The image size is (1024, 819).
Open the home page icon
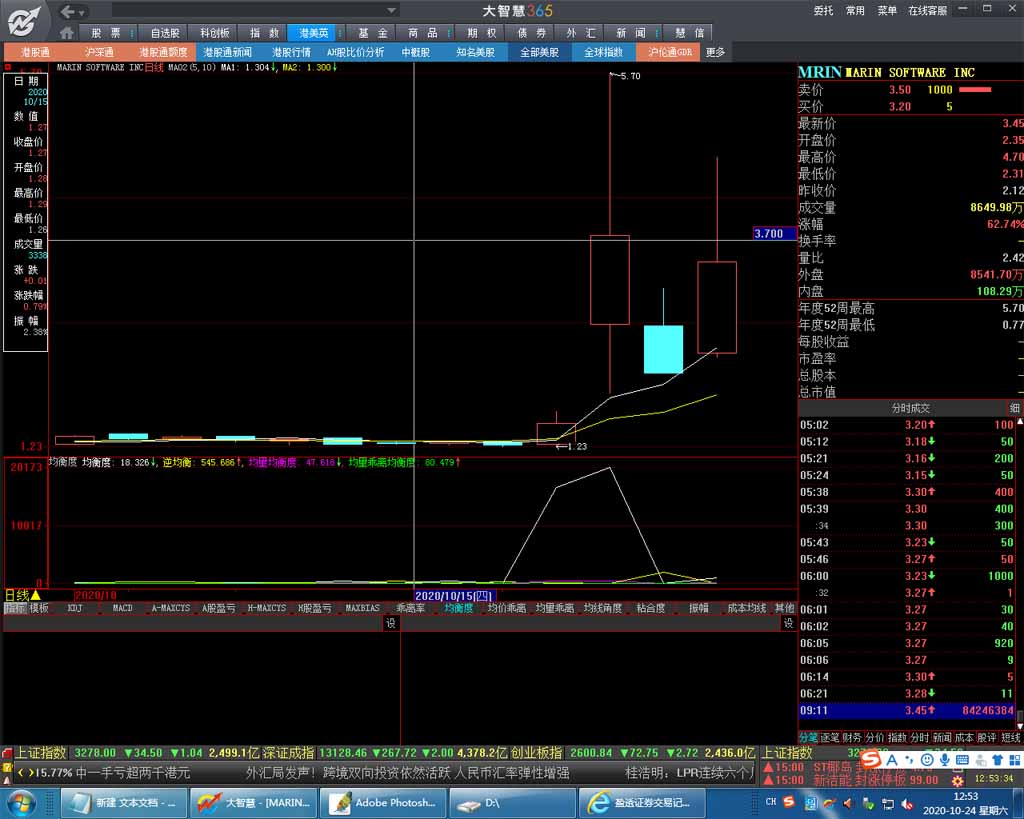pyautogui.click(x=67, y=33)
